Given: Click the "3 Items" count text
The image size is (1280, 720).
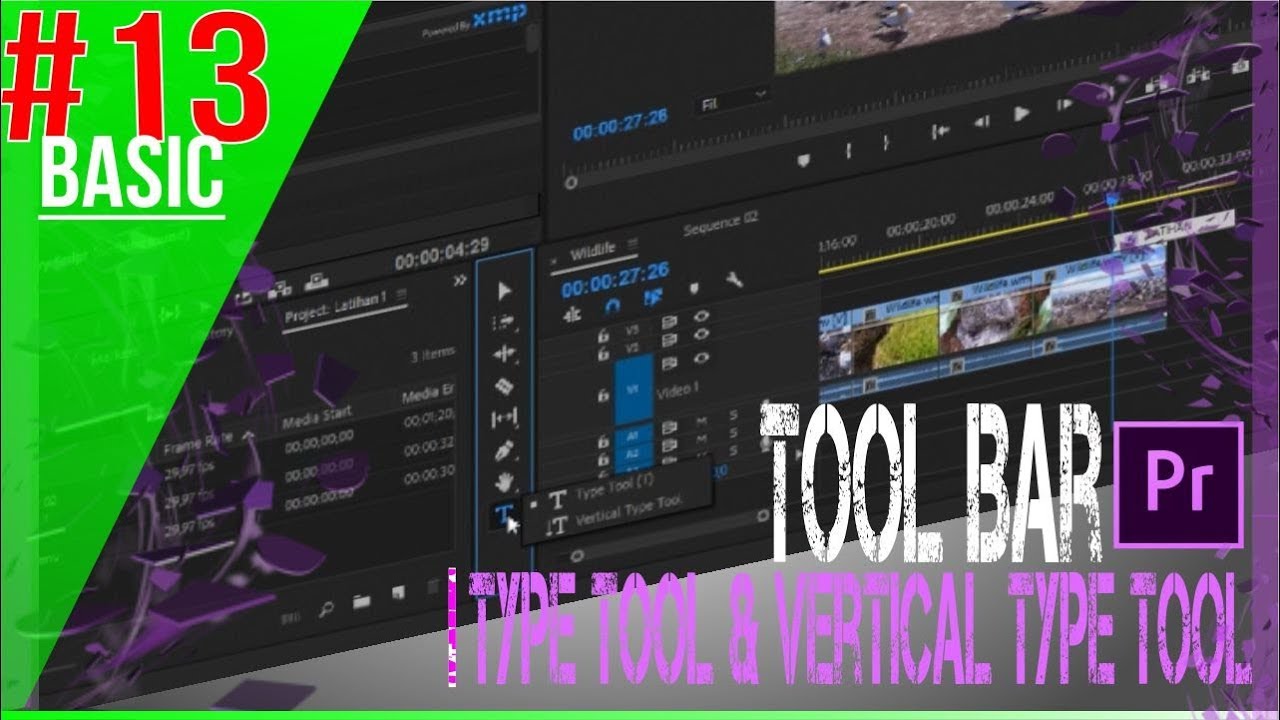Looking at the screenshot, I should click(432, 353).
